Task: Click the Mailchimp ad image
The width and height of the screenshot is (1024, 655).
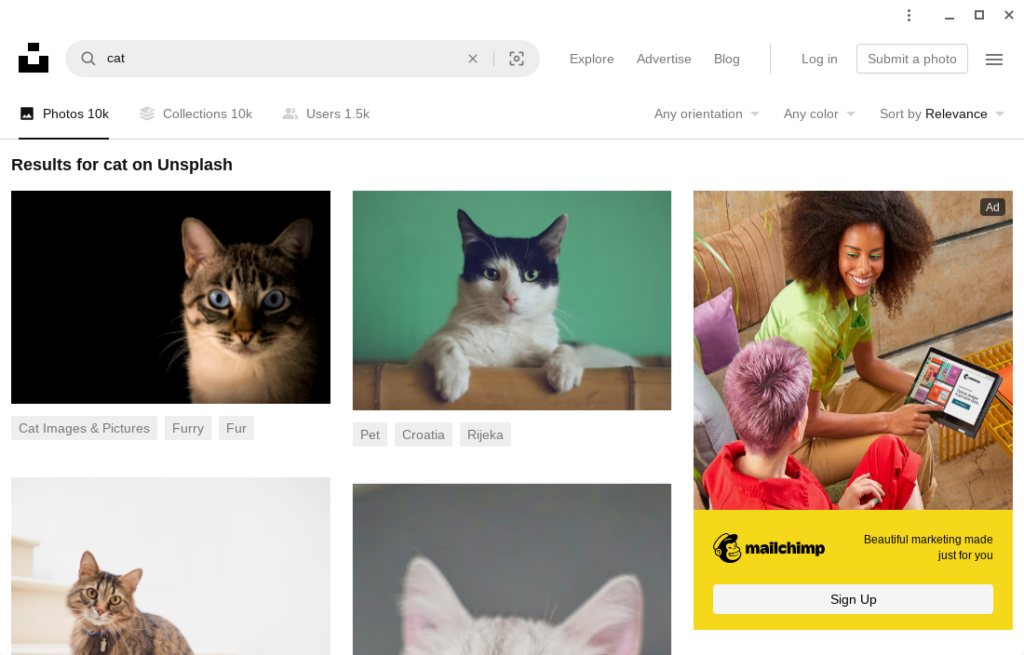Action: 853,350
